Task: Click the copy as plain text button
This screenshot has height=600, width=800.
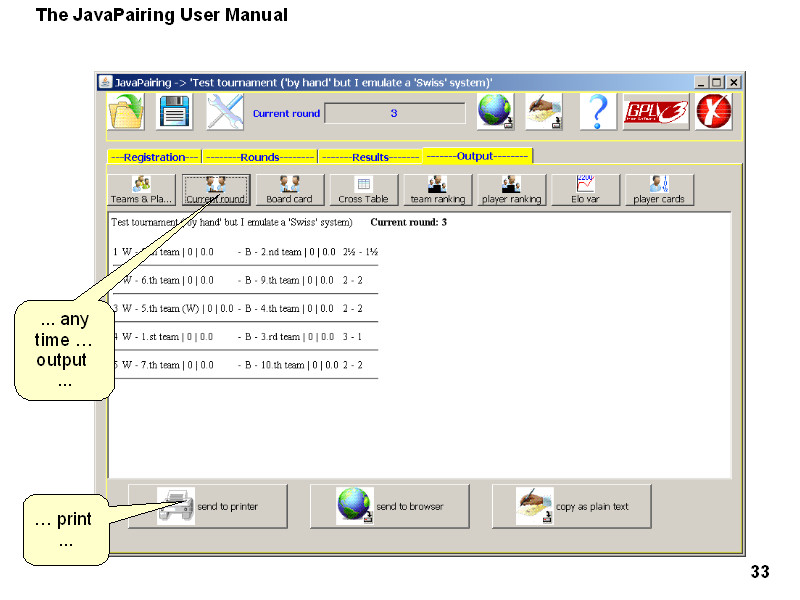Action: [572, 506]
